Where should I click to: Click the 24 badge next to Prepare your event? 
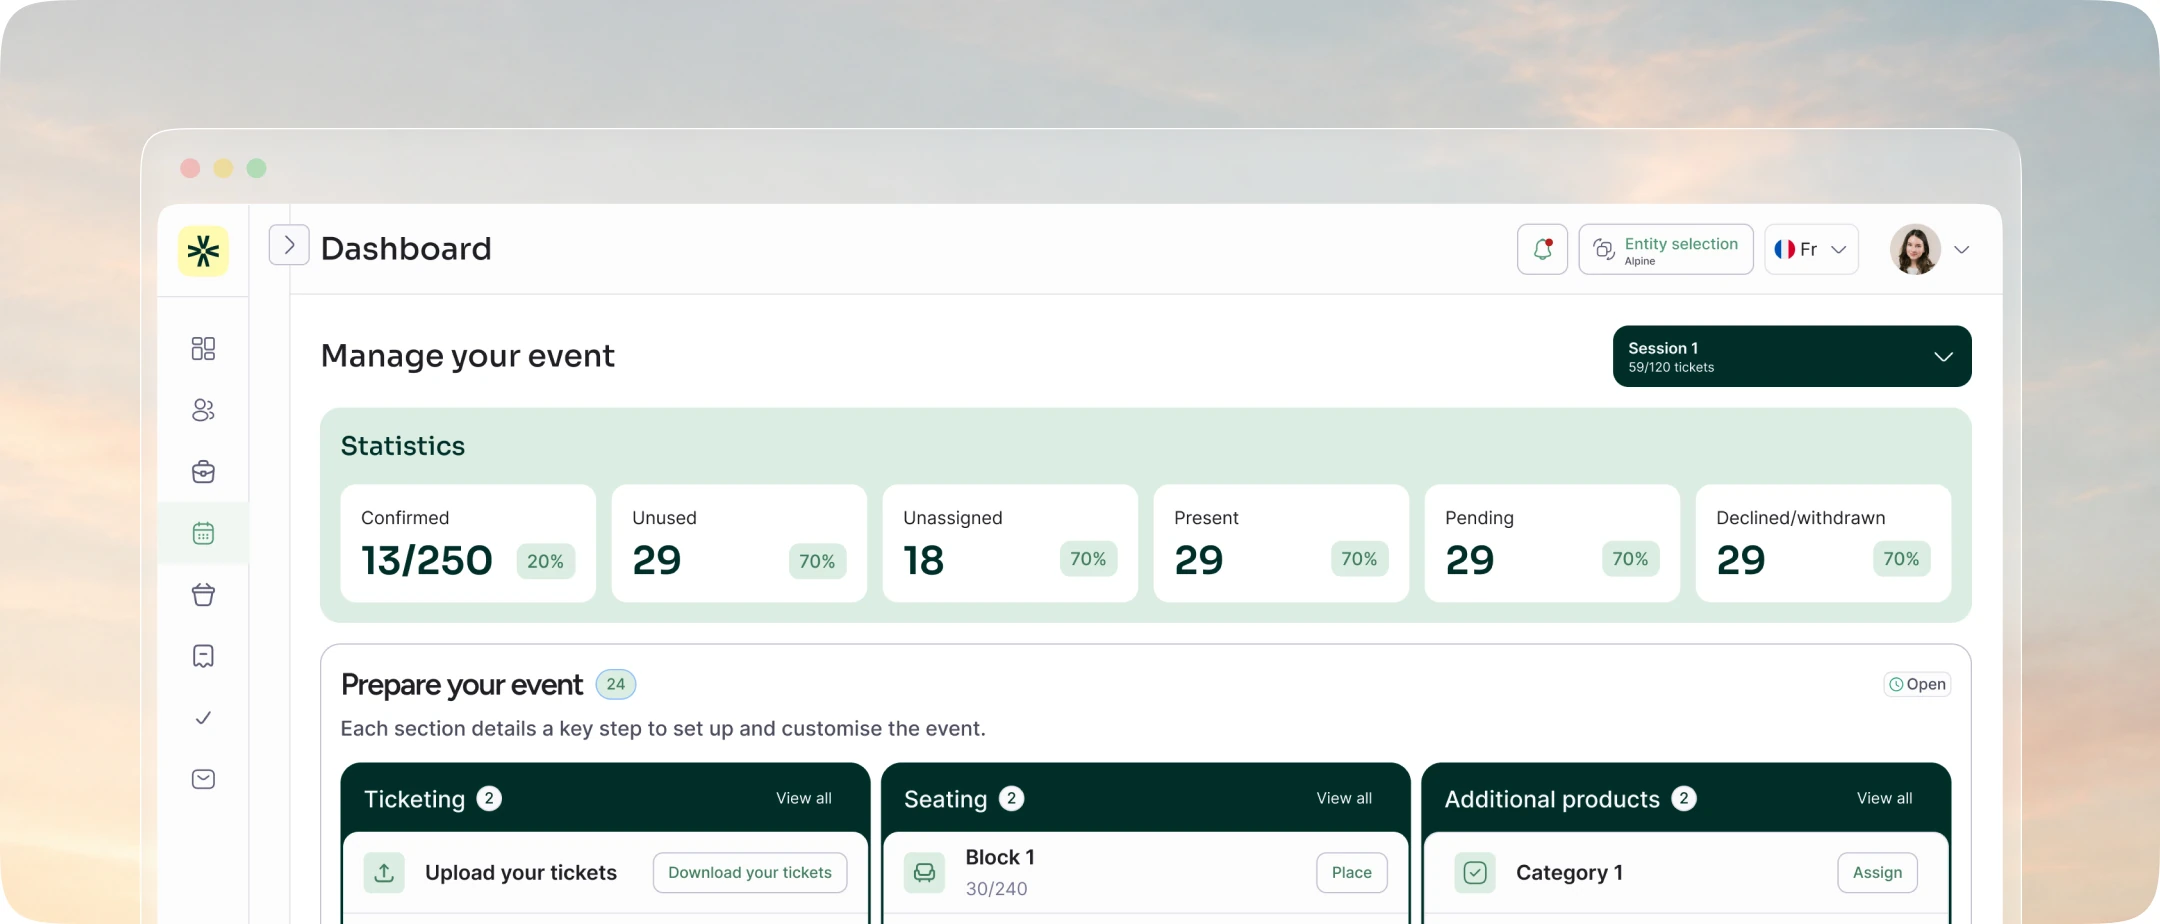[x=616, y=684]
